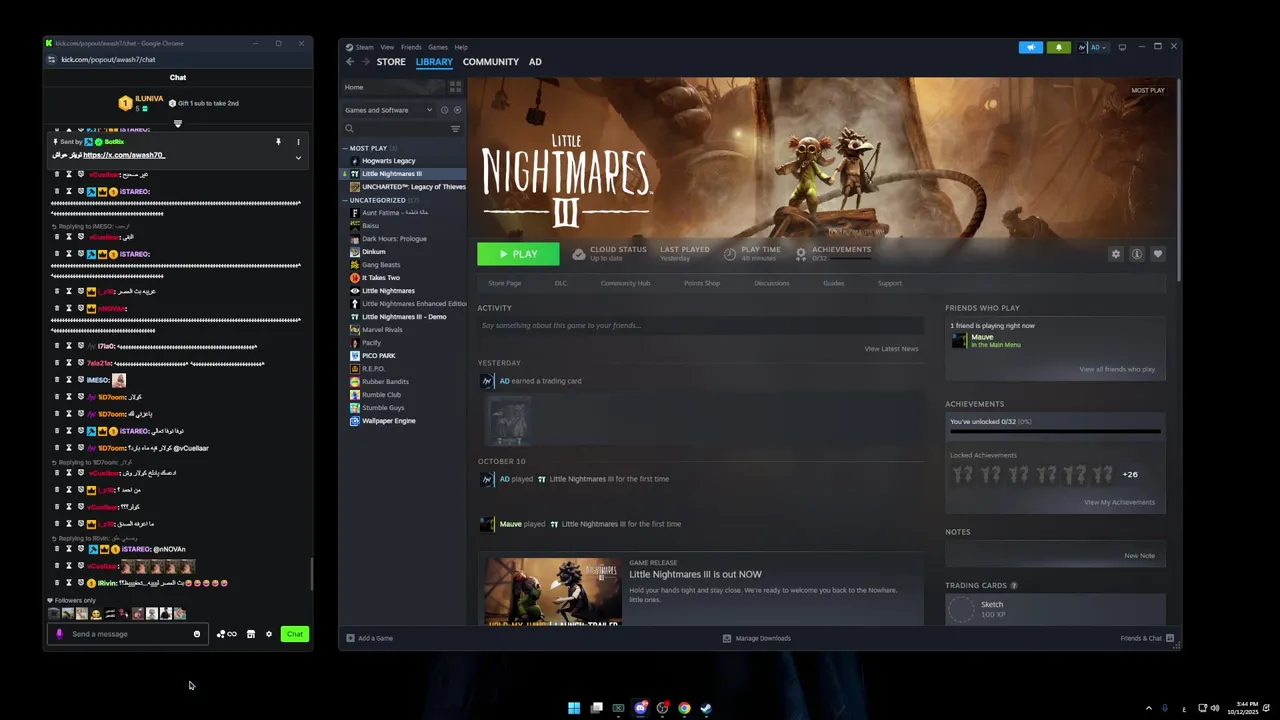Click the game info icon

[1137, 254]
